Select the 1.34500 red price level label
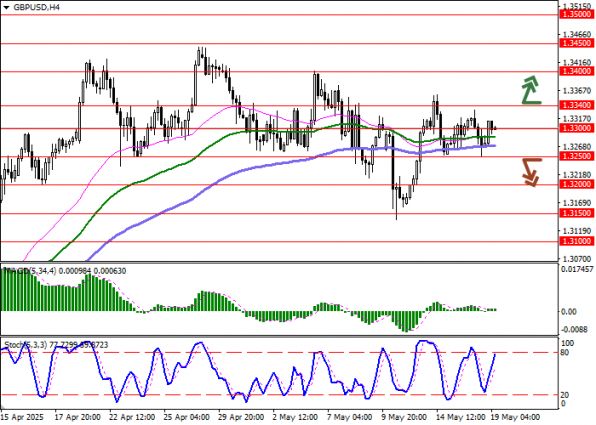Image resolution: width=596 pixels, height=425 pixels. click(x=577, y=43)
